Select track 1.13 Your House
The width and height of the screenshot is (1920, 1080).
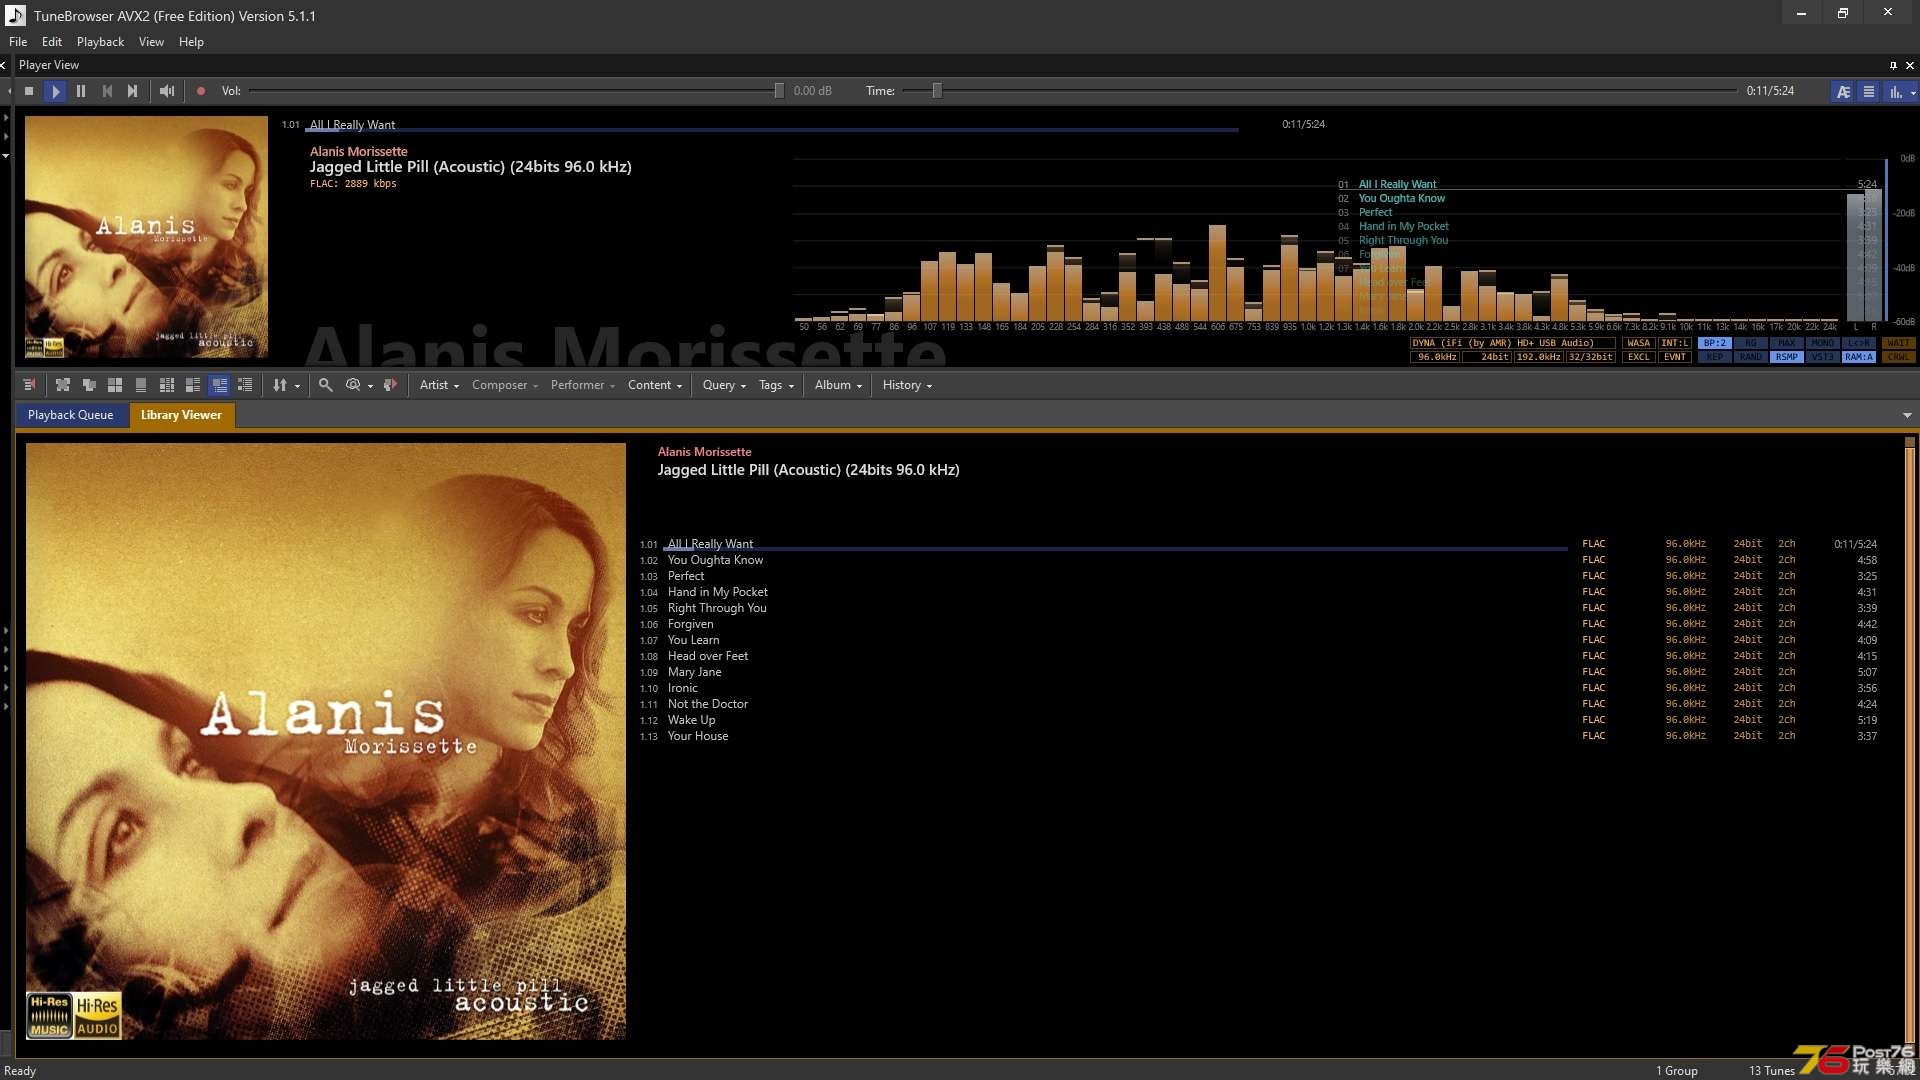[x=1258, y=736]
